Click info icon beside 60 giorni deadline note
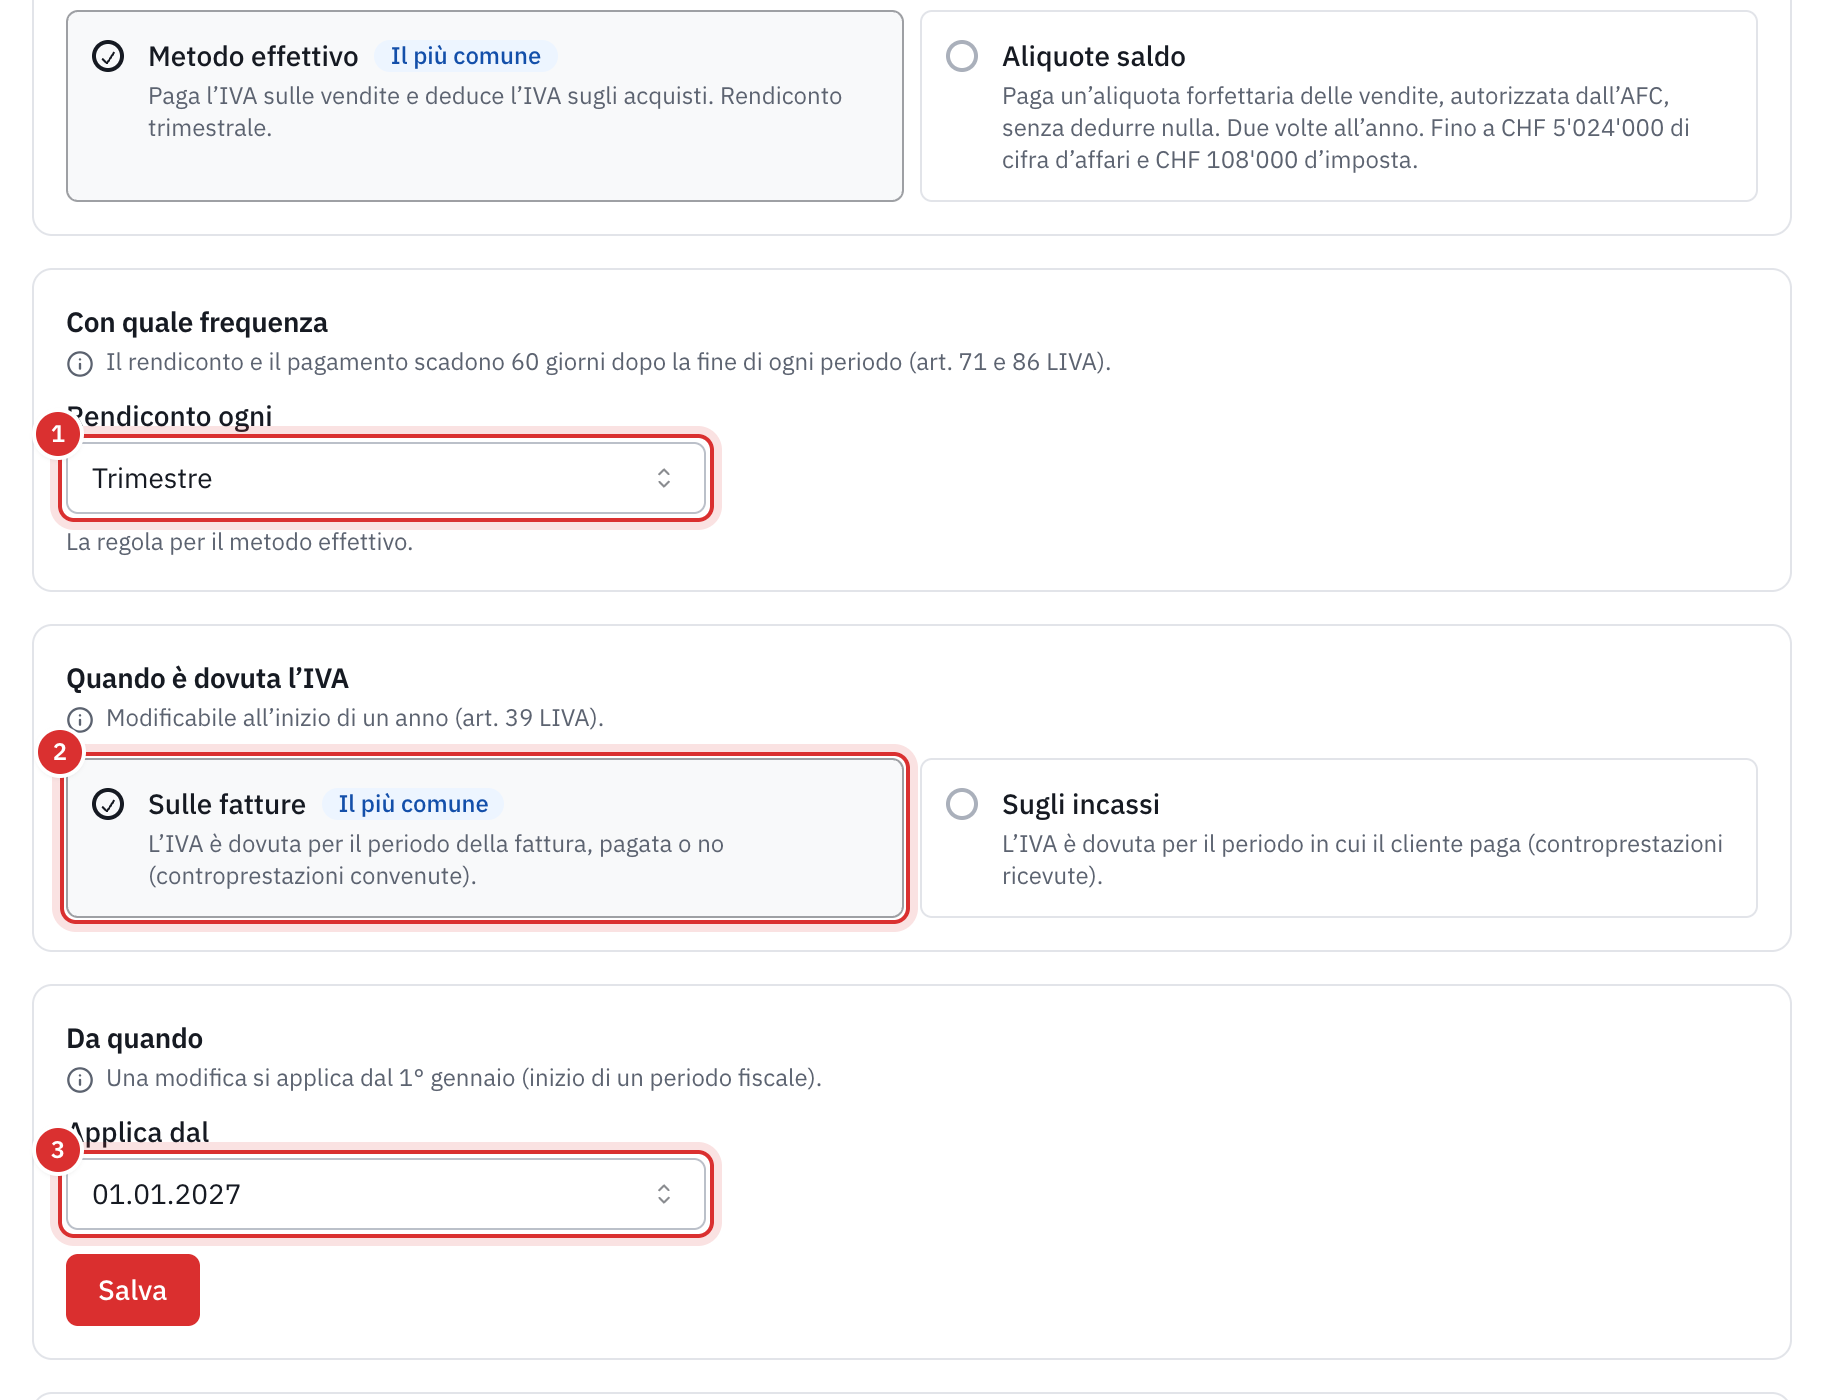This screenshot has height=1400, width=1824. tap(80, 363)
